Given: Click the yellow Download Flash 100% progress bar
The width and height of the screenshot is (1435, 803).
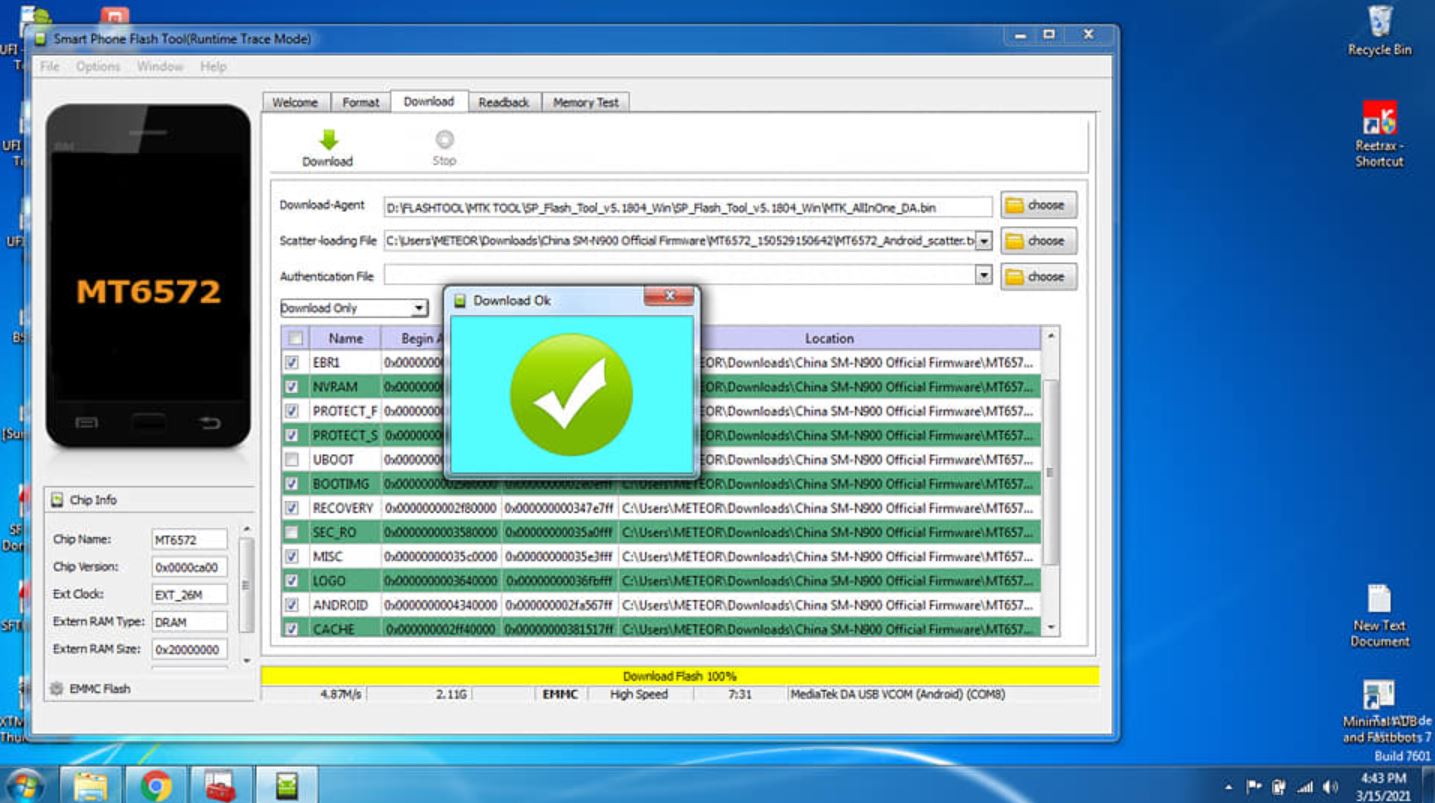Looking at the screenshot, I should tap(679, 676).
